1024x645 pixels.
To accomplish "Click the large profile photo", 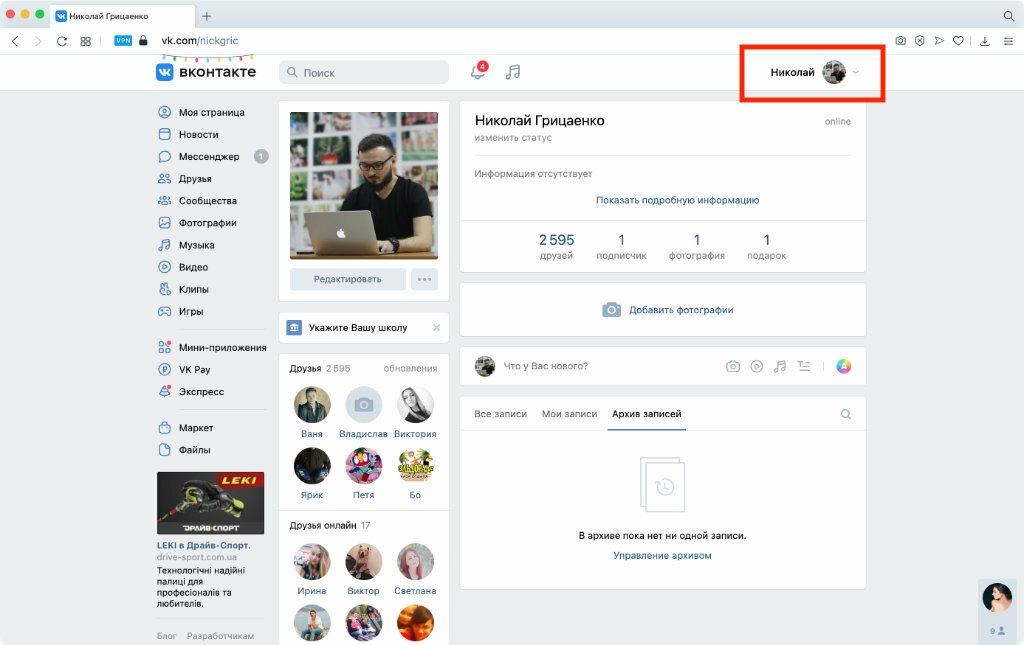I will [364, 185].
